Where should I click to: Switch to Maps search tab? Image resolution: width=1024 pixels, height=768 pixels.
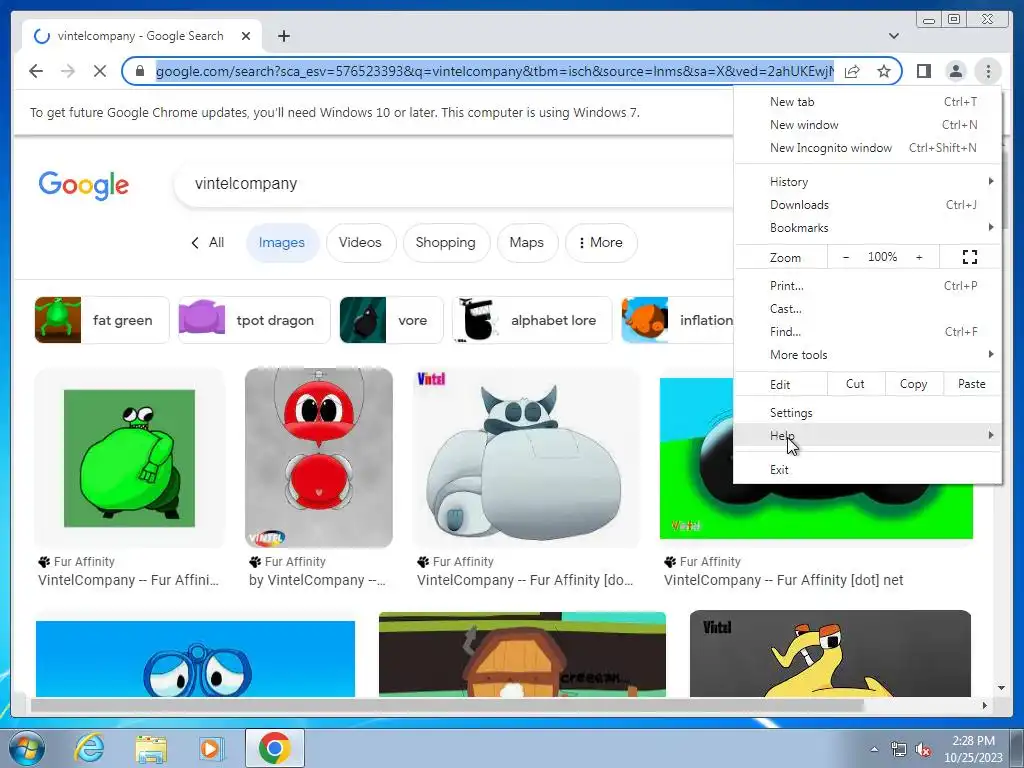coord(526,243)
